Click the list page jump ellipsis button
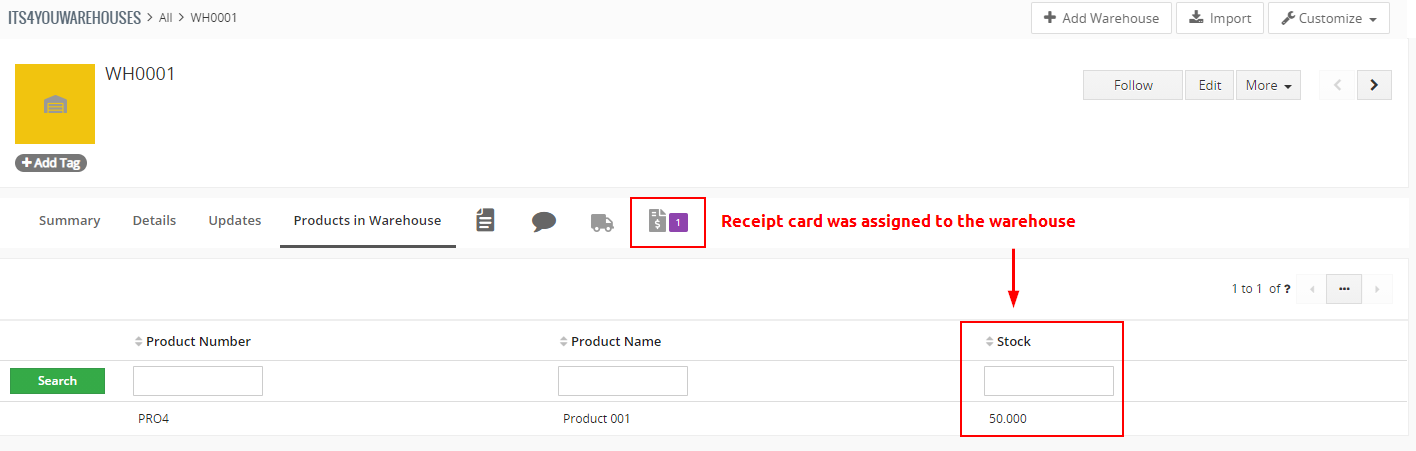 tap(1344, 289)
